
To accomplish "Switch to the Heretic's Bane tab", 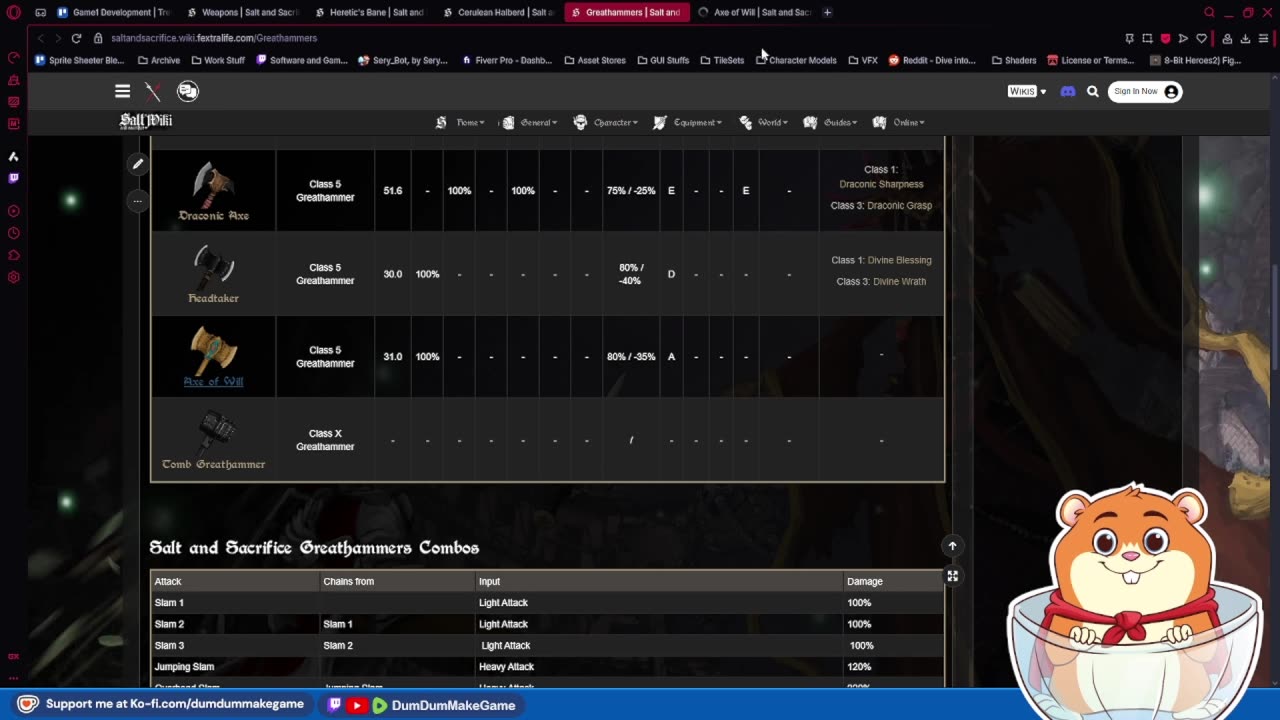I will coord(369,12).
